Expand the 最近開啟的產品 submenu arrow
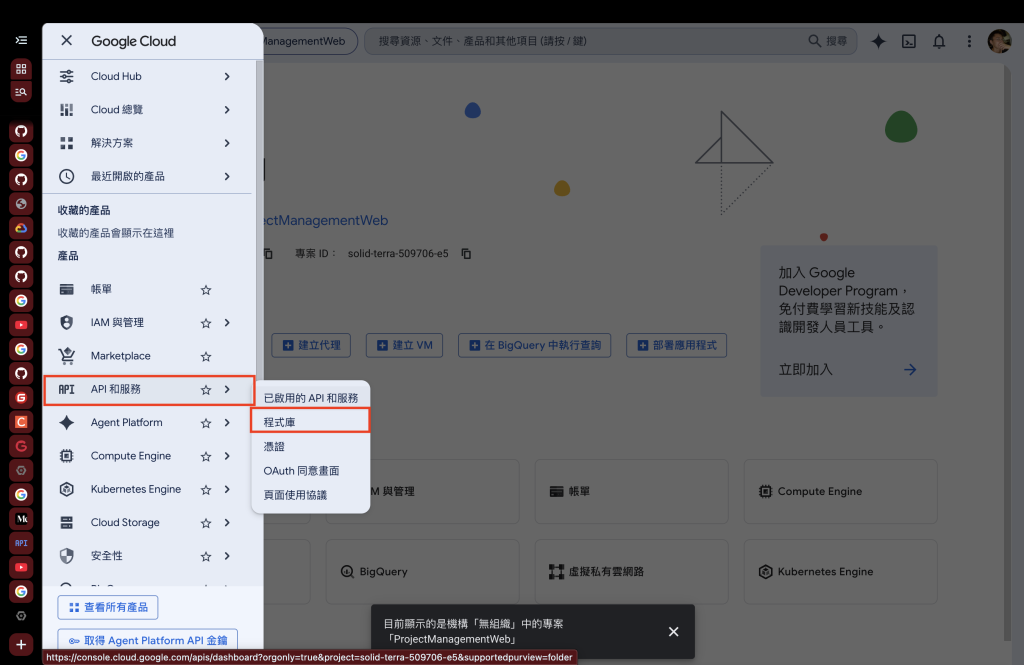The image size is (1024, 665). pyautogui.click(x=227, y=176)
